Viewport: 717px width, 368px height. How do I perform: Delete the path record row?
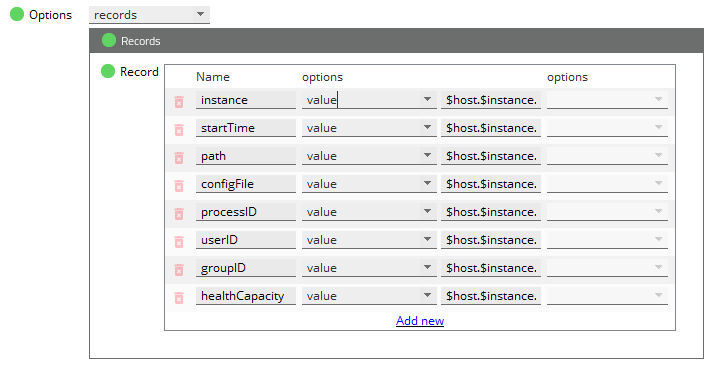point(179,158)
